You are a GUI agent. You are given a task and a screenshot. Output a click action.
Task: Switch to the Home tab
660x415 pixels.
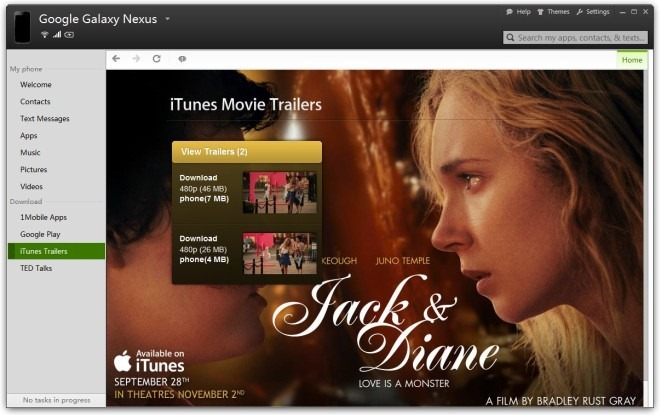[632, 60]
